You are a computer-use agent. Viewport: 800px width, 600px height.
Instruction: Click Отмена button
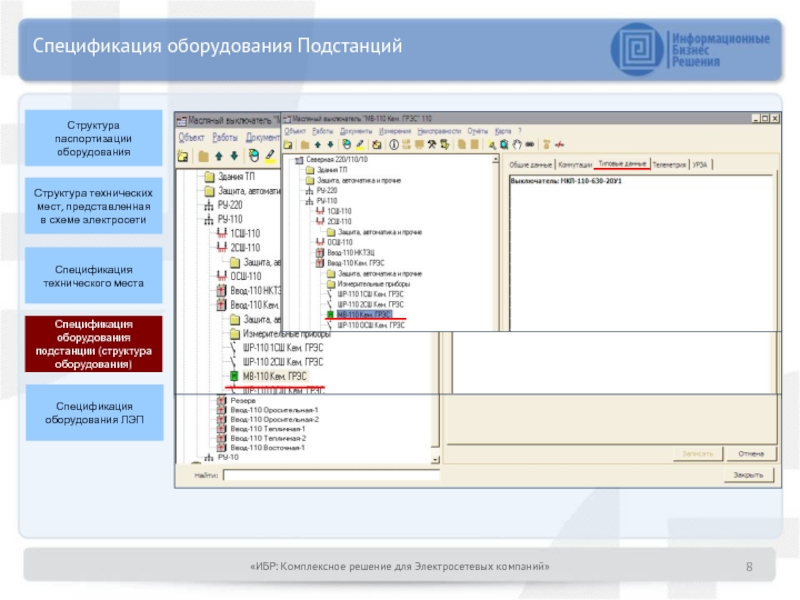(751, 454)
